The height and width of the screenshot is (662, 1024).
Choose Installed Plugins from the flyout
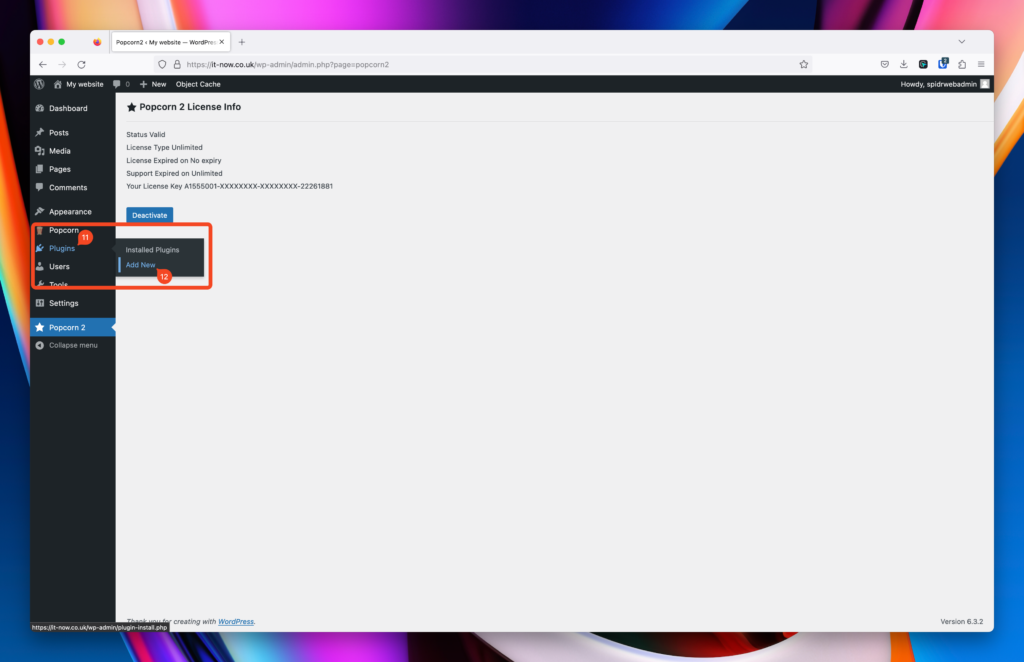152,250
